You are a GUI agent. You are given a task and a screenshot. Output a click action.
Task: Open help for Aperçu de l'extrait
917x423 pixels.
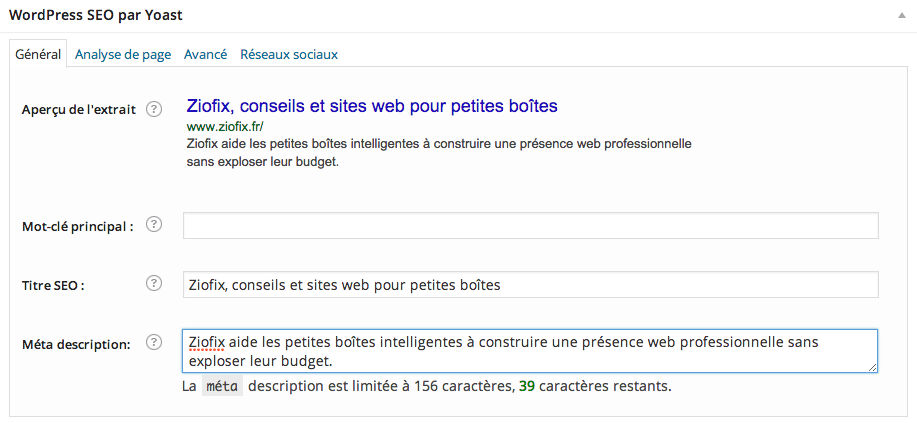point(153,109)
